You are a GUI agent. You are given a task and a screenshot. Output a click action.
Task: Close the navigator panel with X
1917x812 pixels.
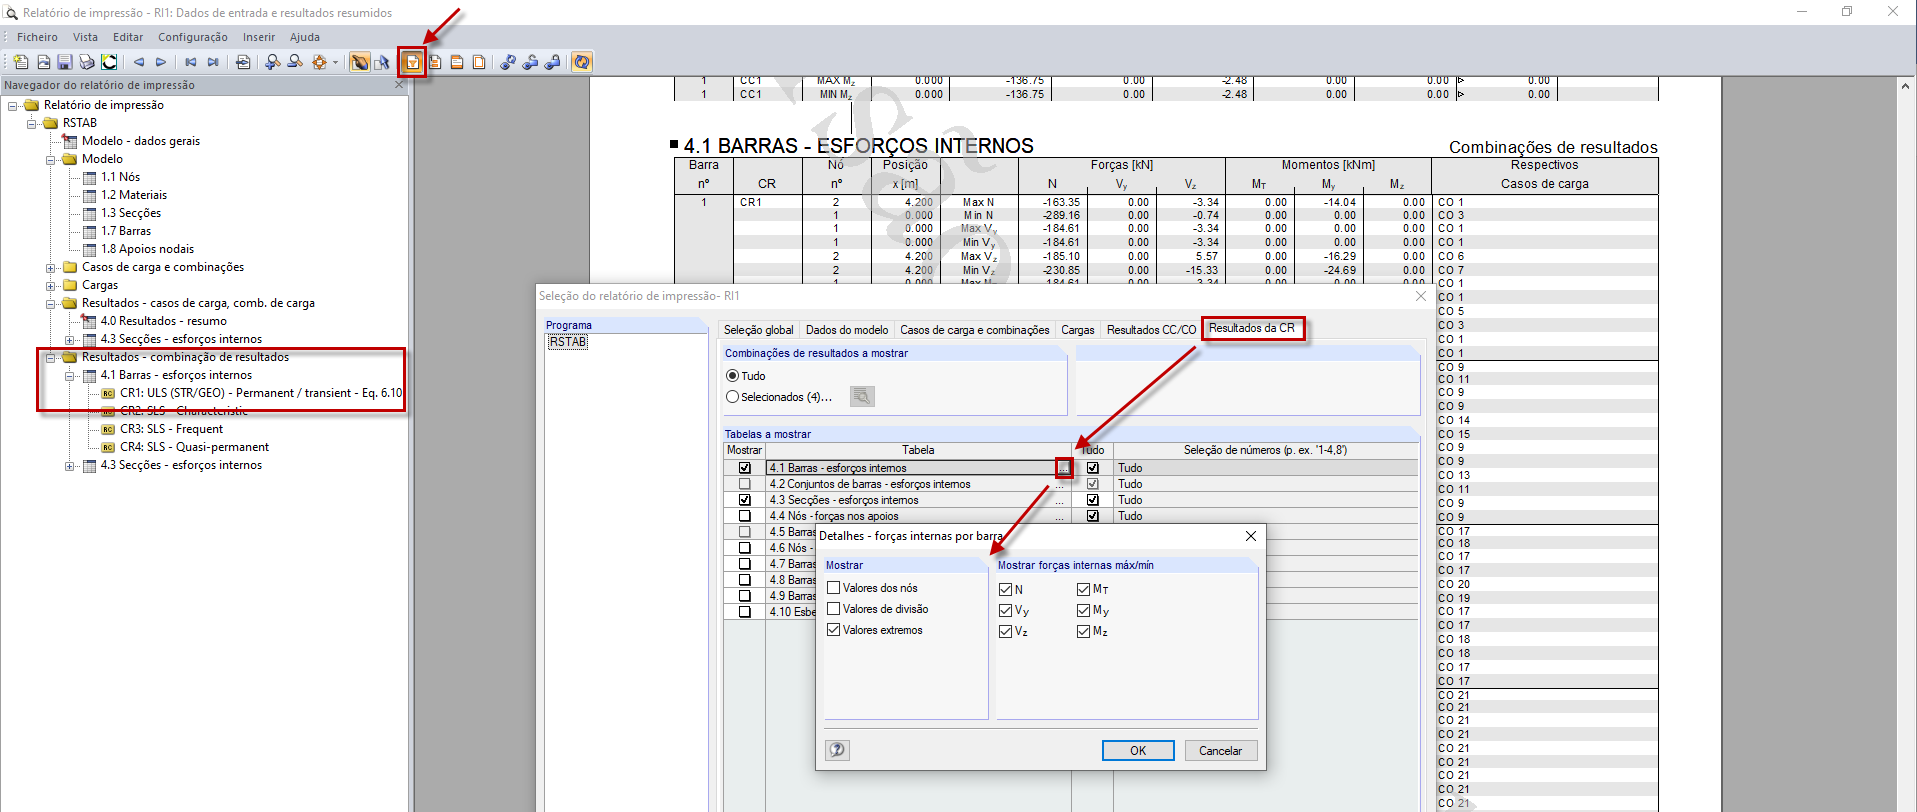pos(399,85)
